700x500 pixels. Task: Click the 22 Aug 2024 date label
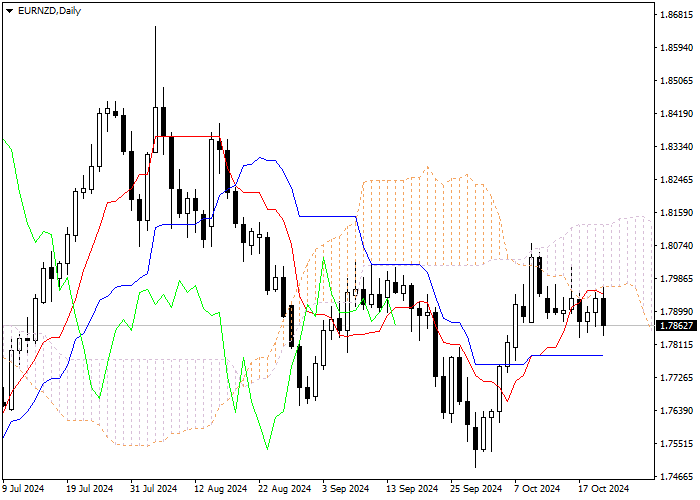[x=285, y=489]
